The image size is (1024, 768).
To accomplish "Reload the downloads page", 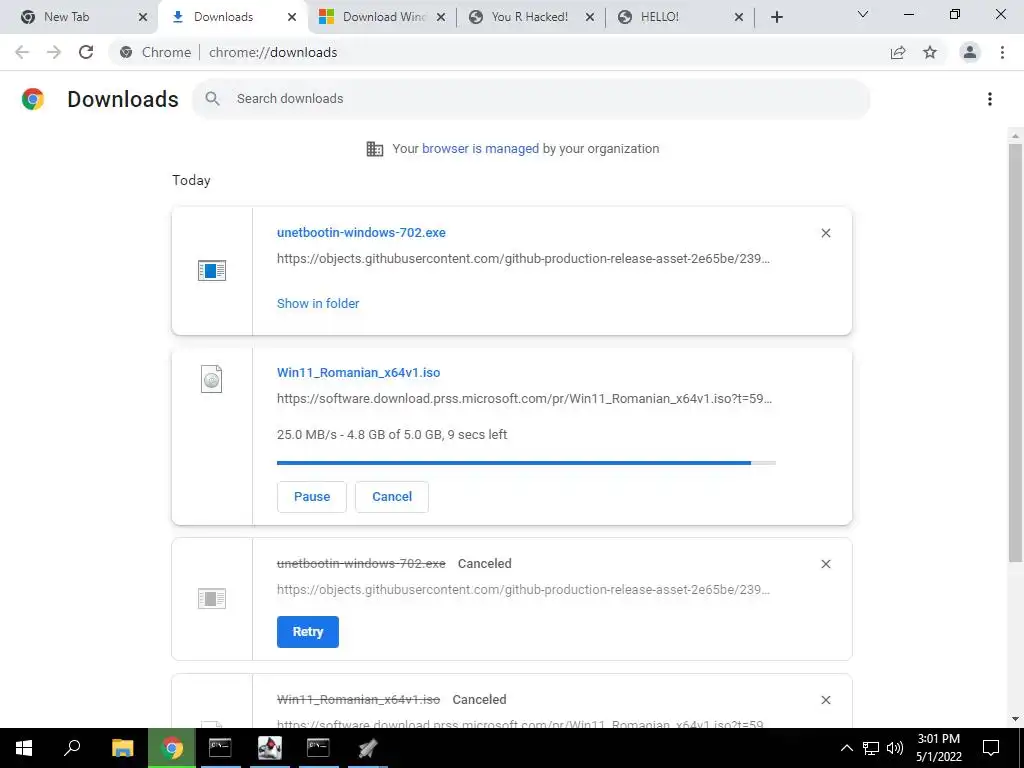I will (x=86, y=52).
